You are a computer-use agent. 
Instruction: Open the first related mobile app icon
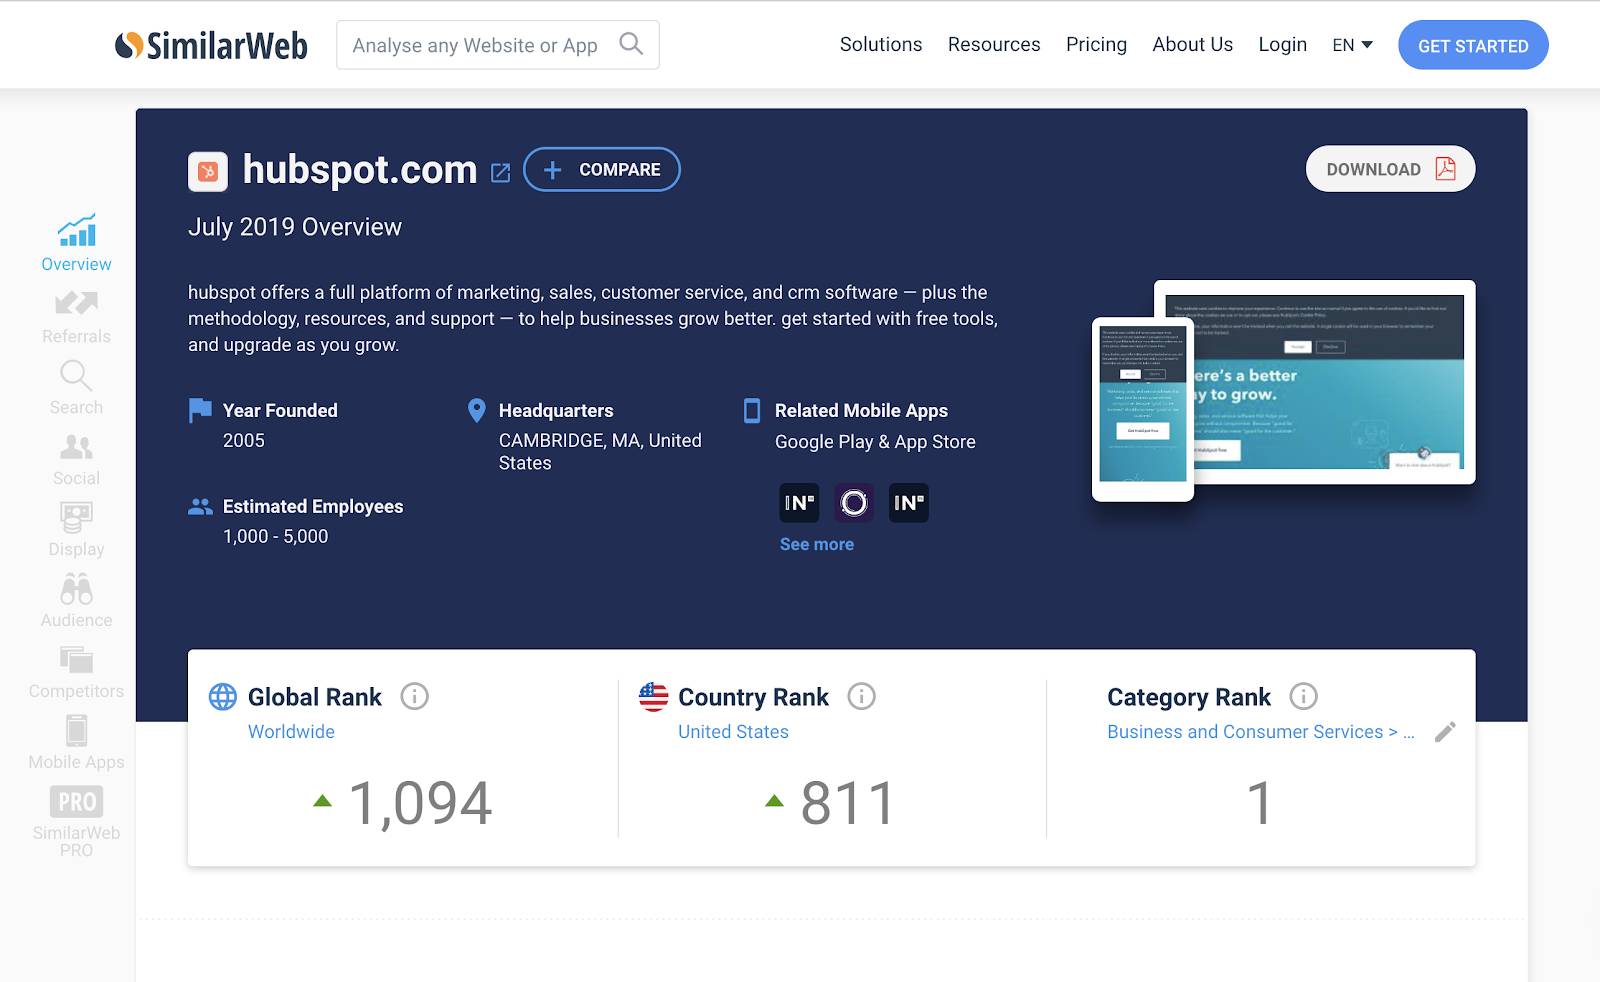click(799, 503)
